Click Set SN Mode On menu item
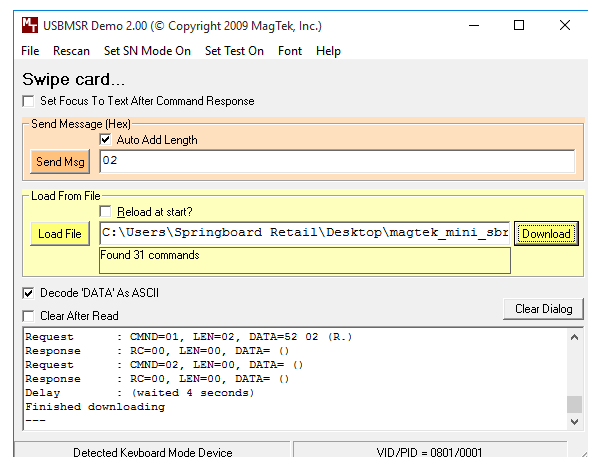 tap(147, 51)
